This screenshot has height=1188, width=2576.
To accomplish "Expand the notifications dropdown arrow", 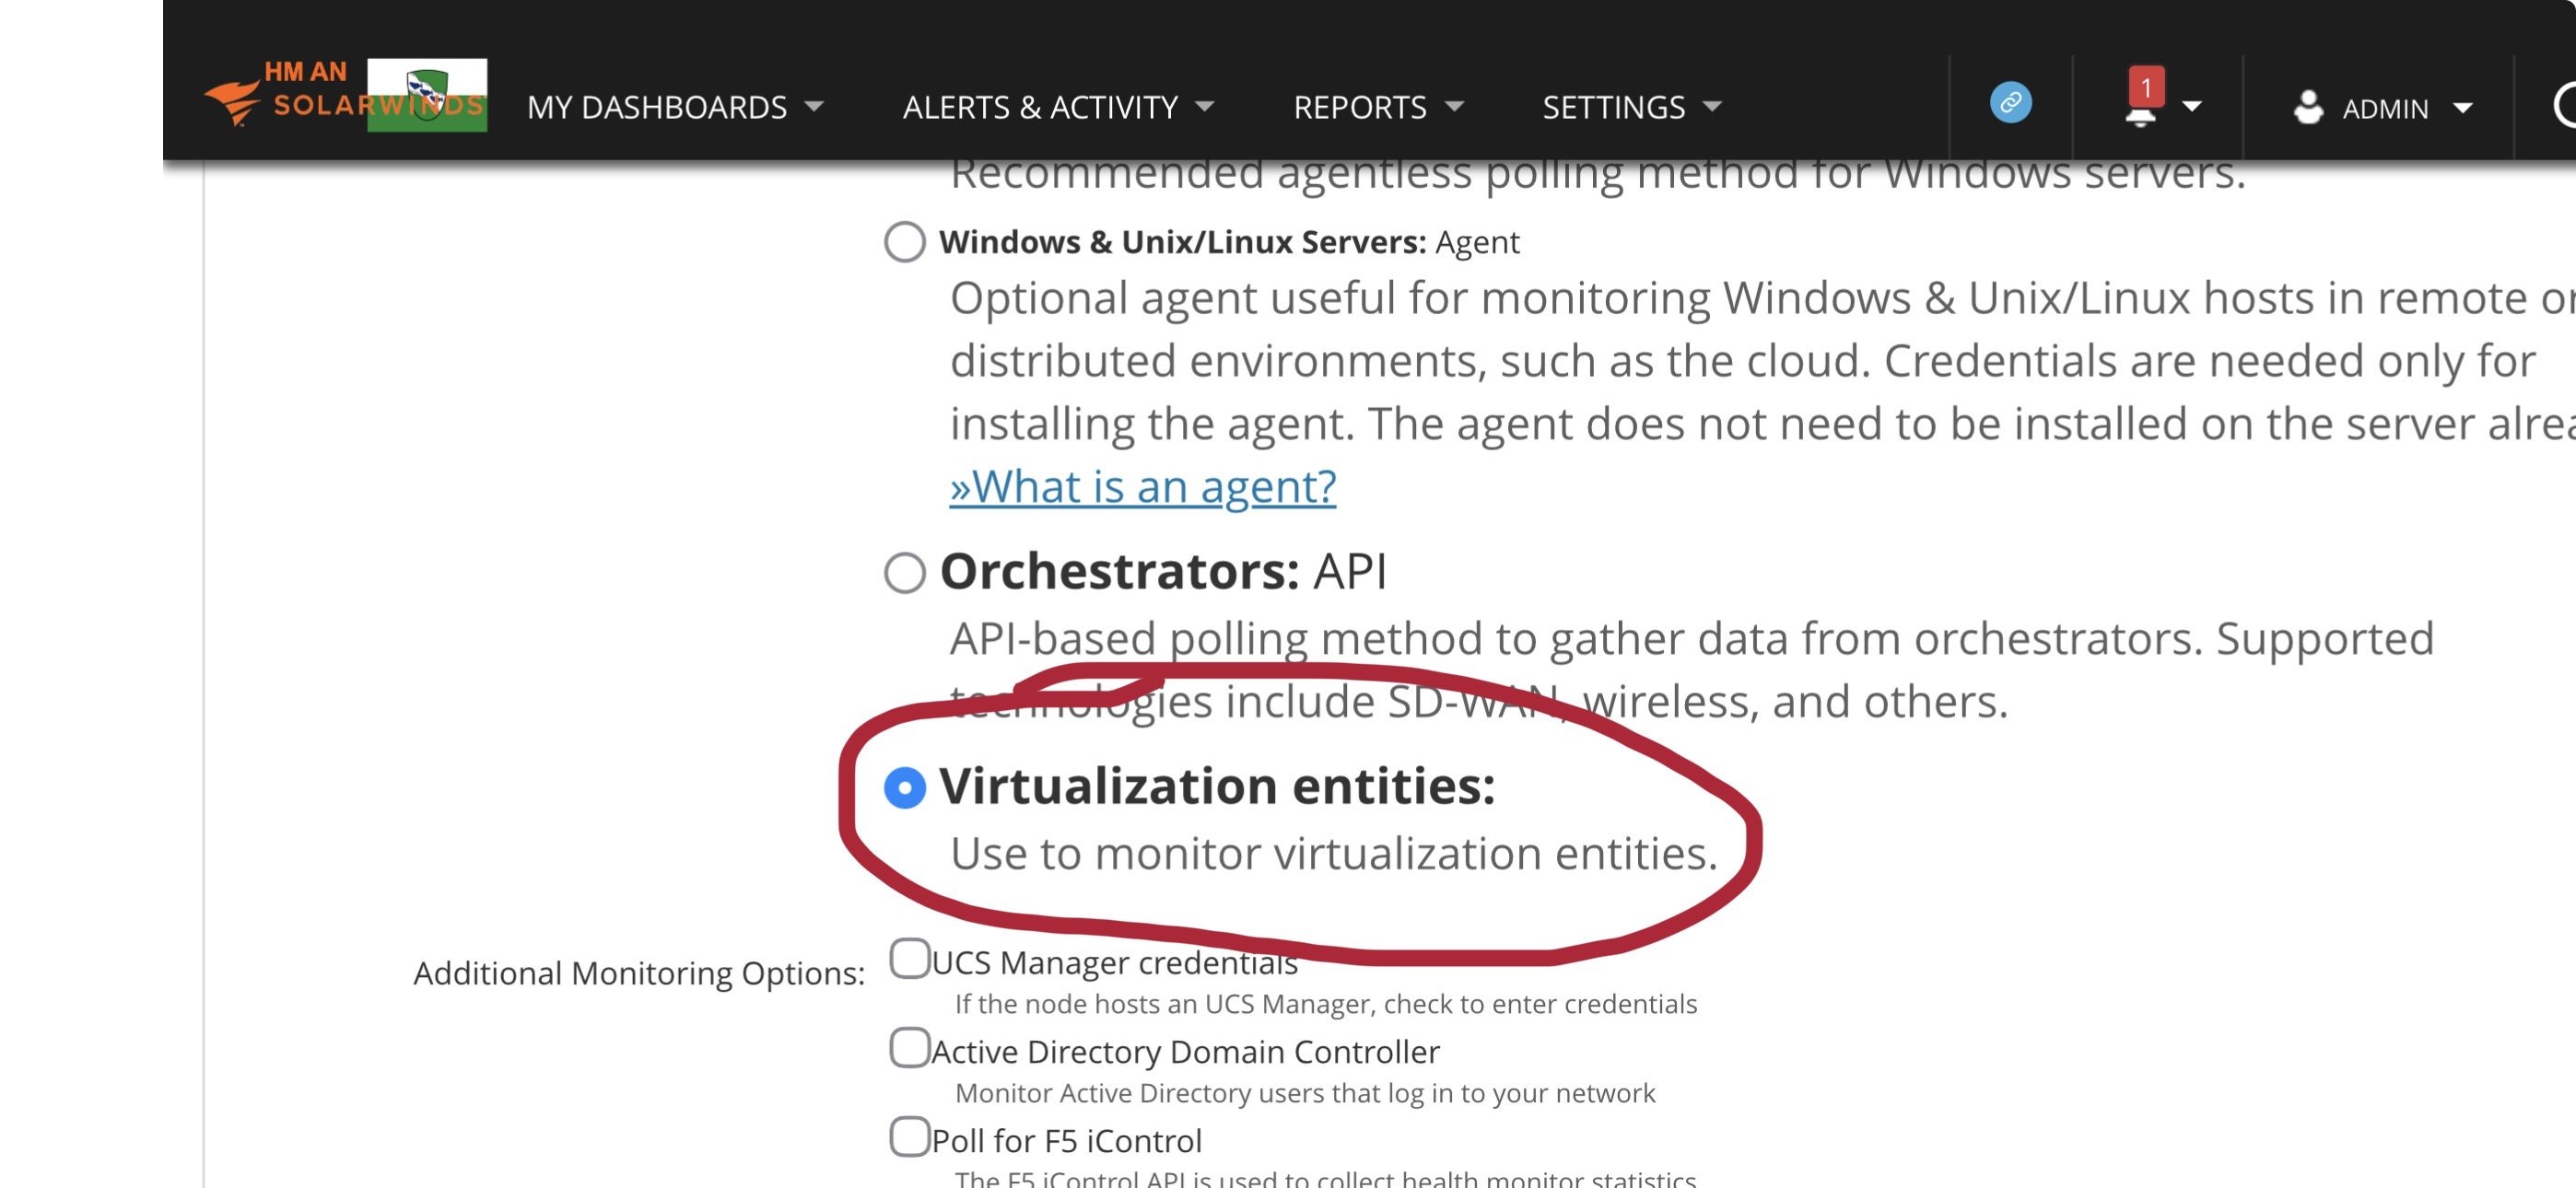I will [x=2192, y=107].
